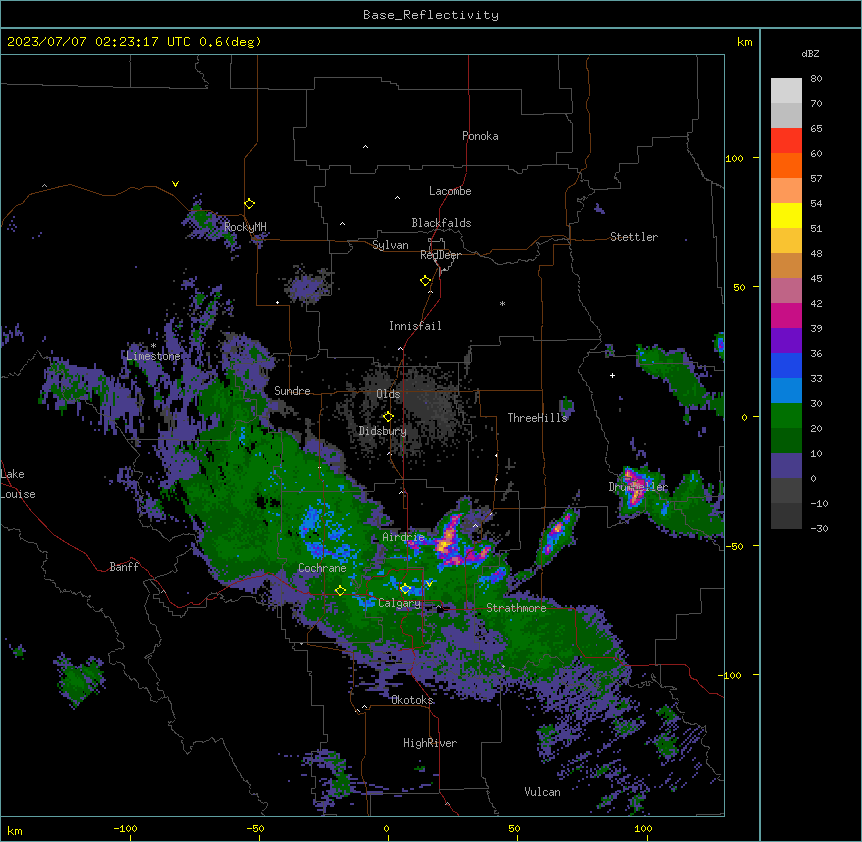Click the Stettler town label
The height and width of the screenshot is (842, 862).
[634, 237]
